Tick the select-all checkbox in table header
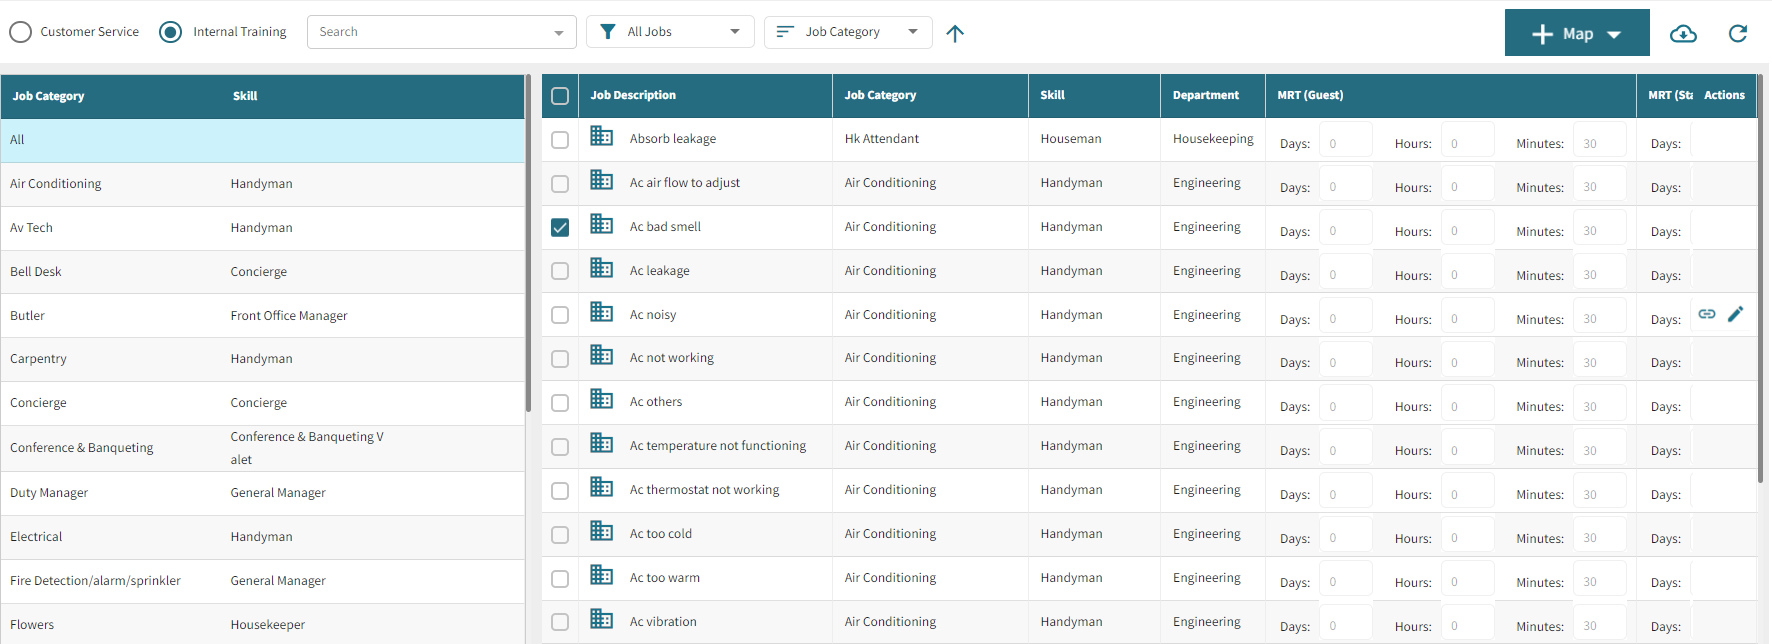The height and width of the screenshot is (644, 1772). (560, 96)
